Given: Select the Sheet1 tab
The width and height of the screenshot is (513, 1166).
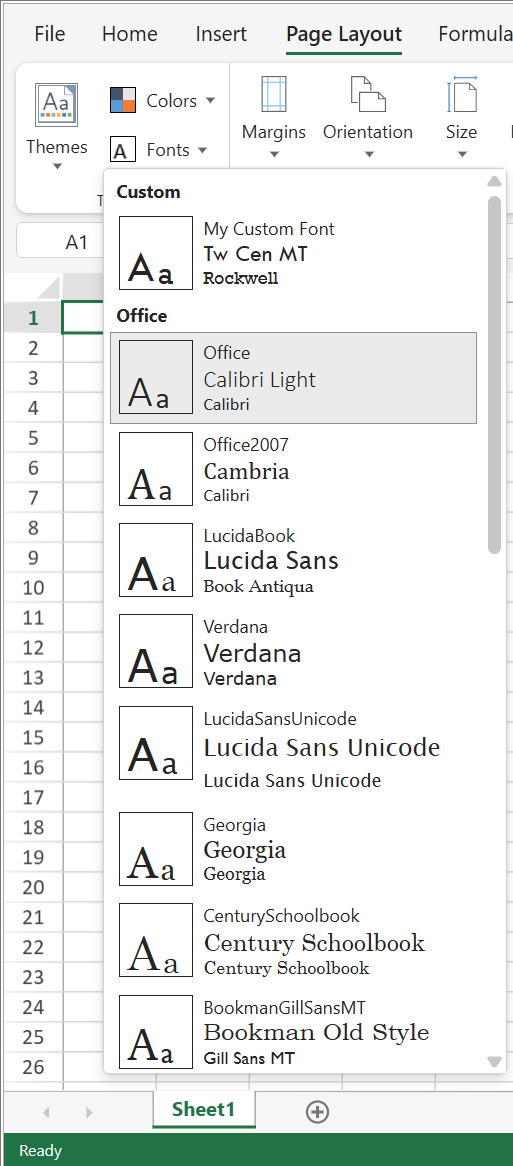Looking at the screenshot, I should point(204,1109).
